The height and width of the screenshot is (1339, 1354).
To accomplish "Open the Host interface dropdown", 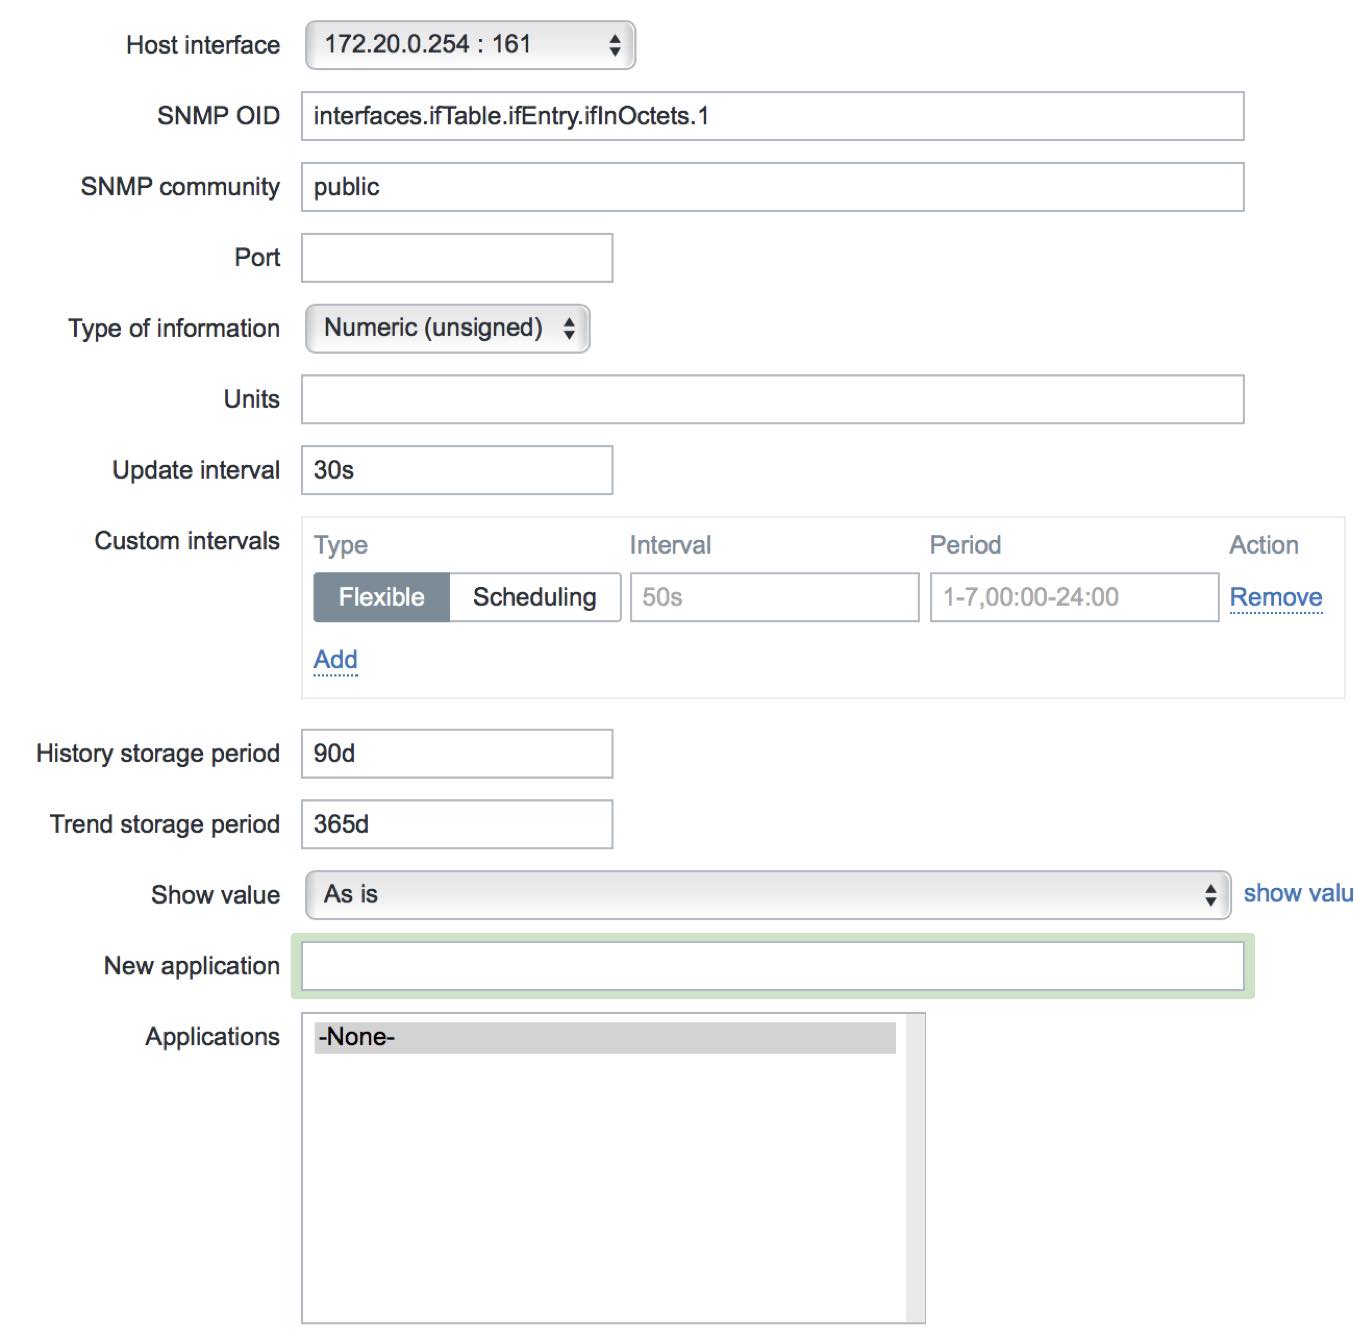I will pyautogui.click(x=470, y=45).
